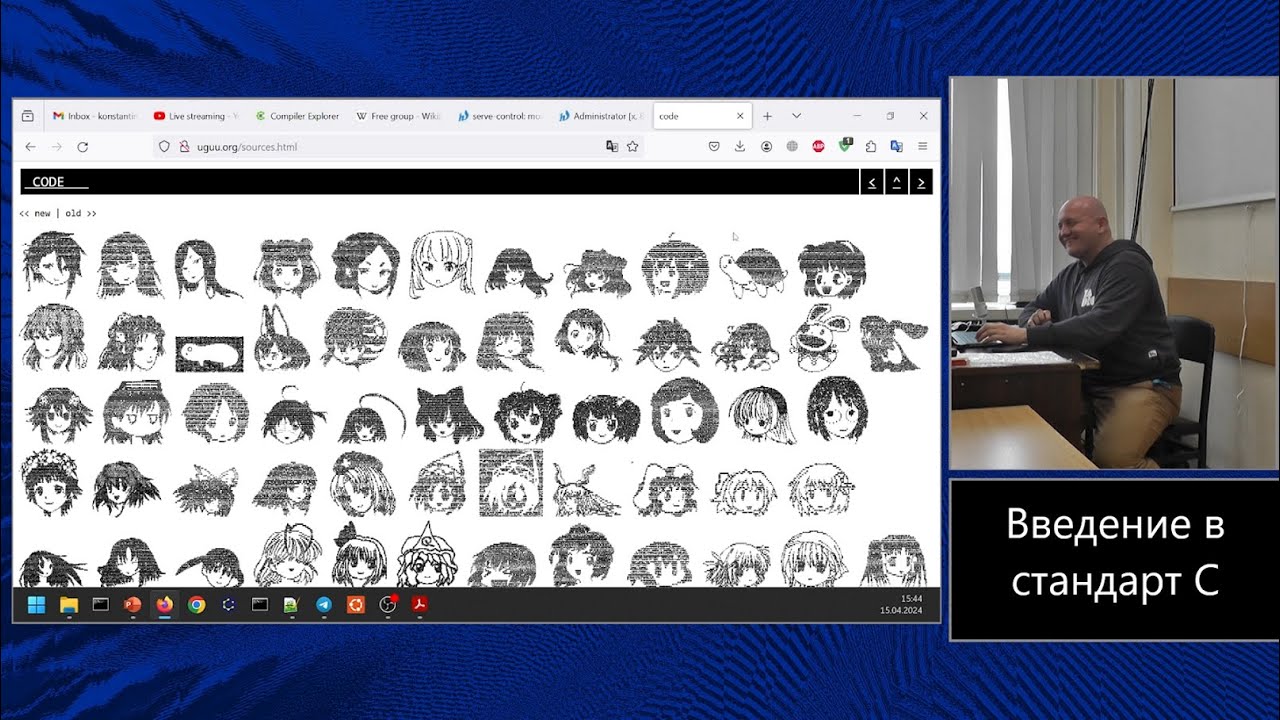
Task: Open the Extensions puzzle menu
Action: 871,146
